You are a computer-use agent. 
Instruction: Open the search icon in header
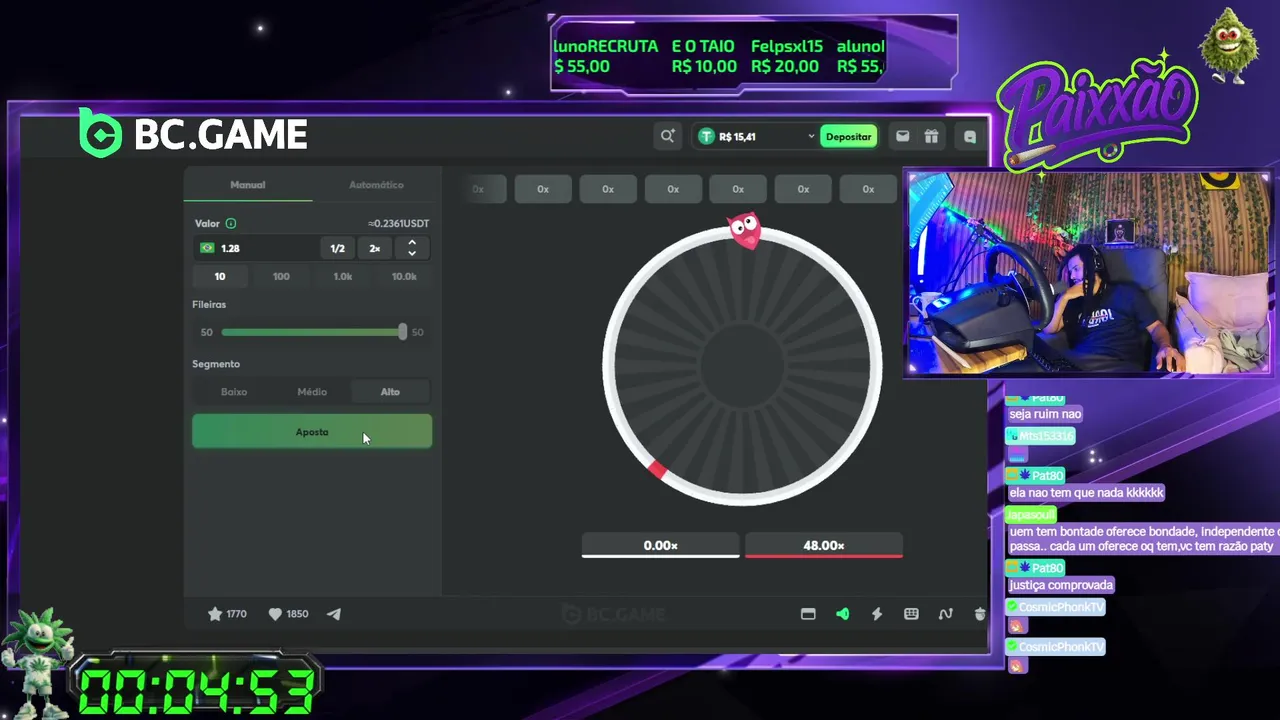(x=667, y=136)
